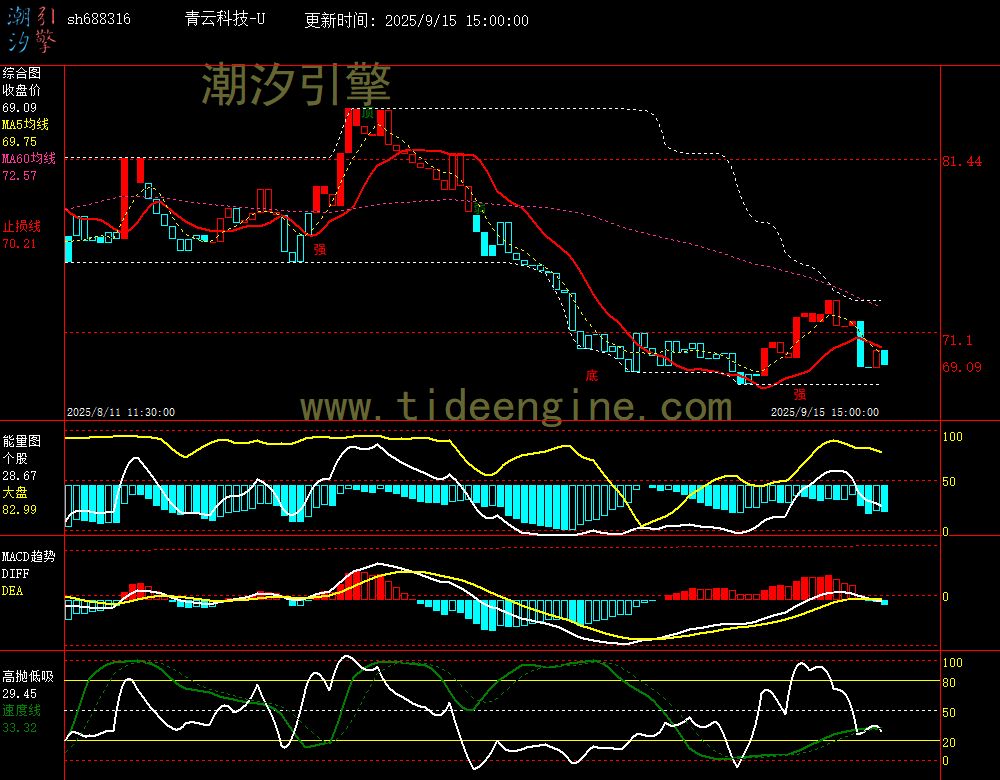
Task: Select the 高抛低吸 panel label
Action: (28, 677)
